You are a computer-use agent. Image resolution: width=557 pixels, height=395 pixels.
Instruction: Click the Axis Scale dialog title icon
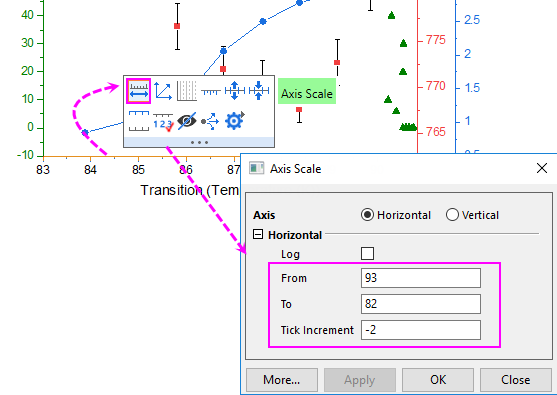pyautogui.click(x=256, y=168)
